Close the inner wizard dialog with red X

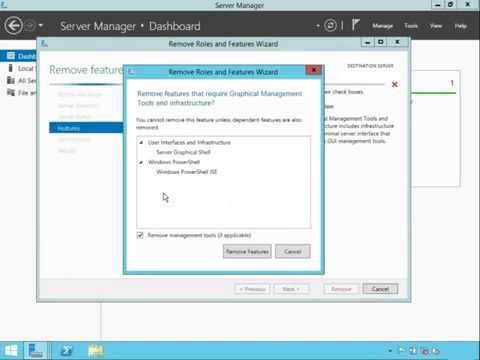coord(314,70)
